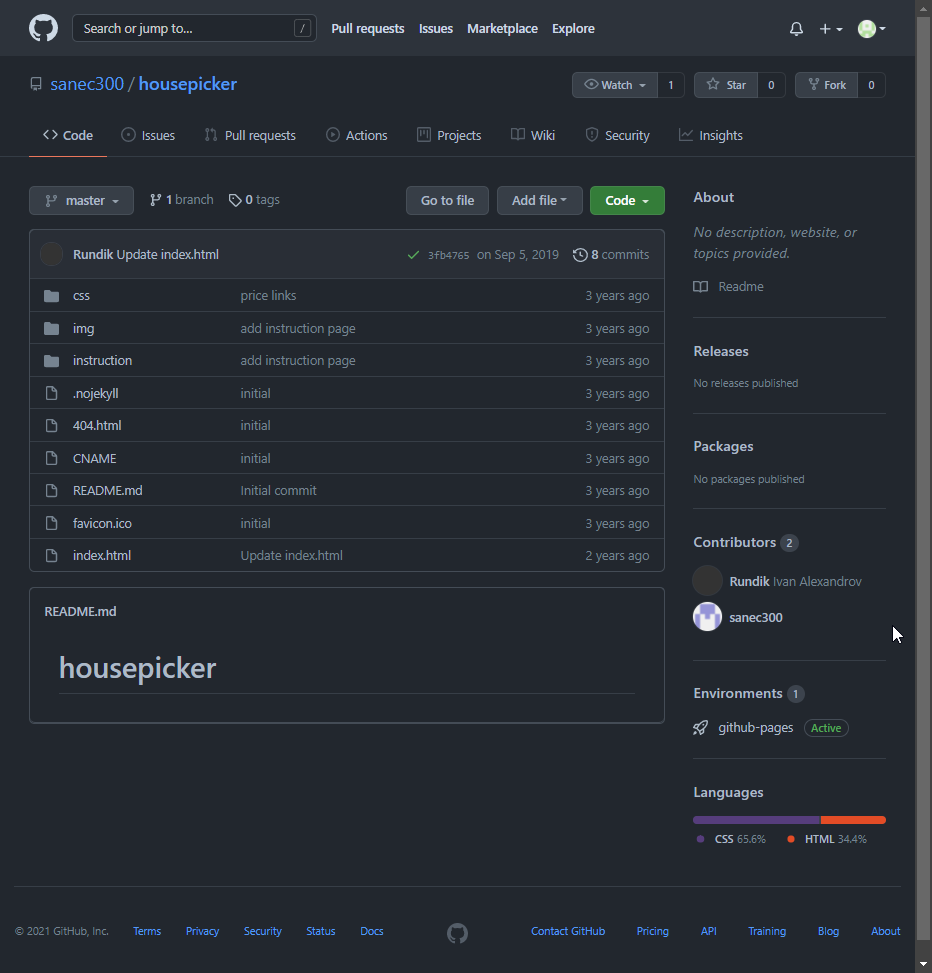Open the img folder
Image resolution: width=932 pixels, height=973 pixels.
click(x=84, y=328)
